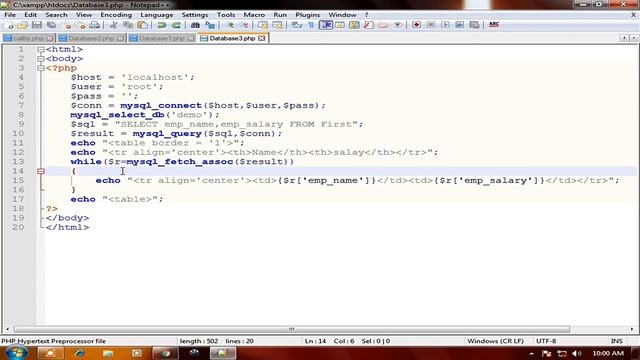The width and height of the screenshot is (640, 360).
Task: Click the Redo green arrow icon
Action: coord(176,25)
